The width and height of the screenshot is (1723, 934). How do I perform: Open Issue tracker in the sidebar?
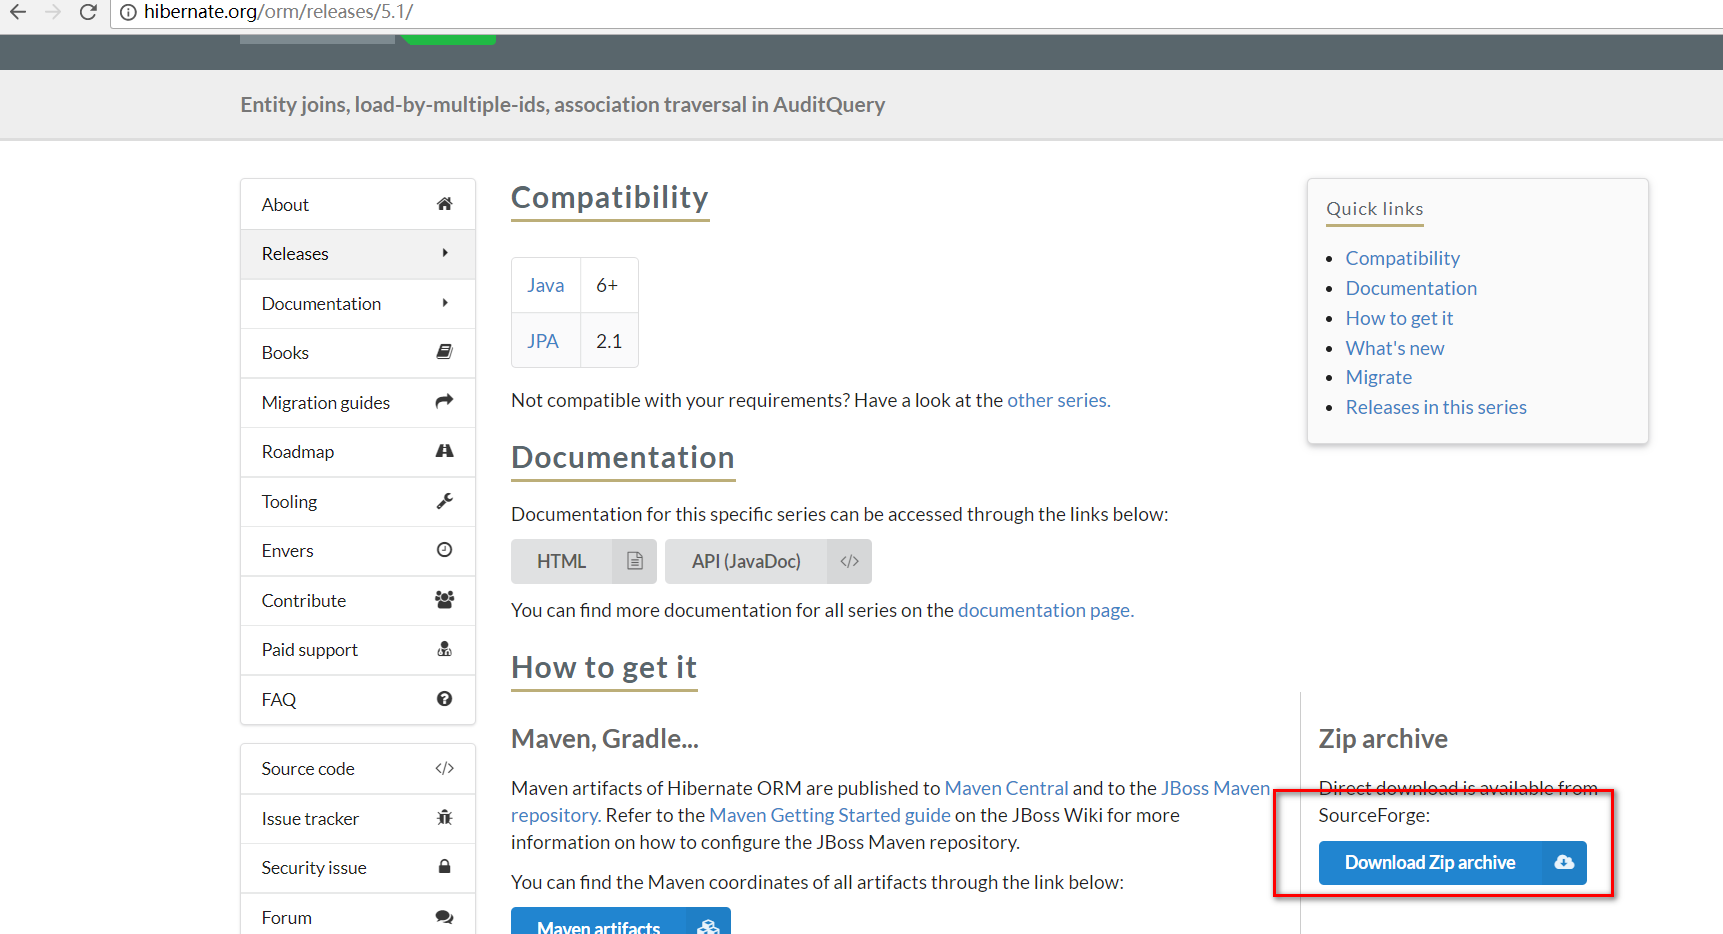coord(358,818)
